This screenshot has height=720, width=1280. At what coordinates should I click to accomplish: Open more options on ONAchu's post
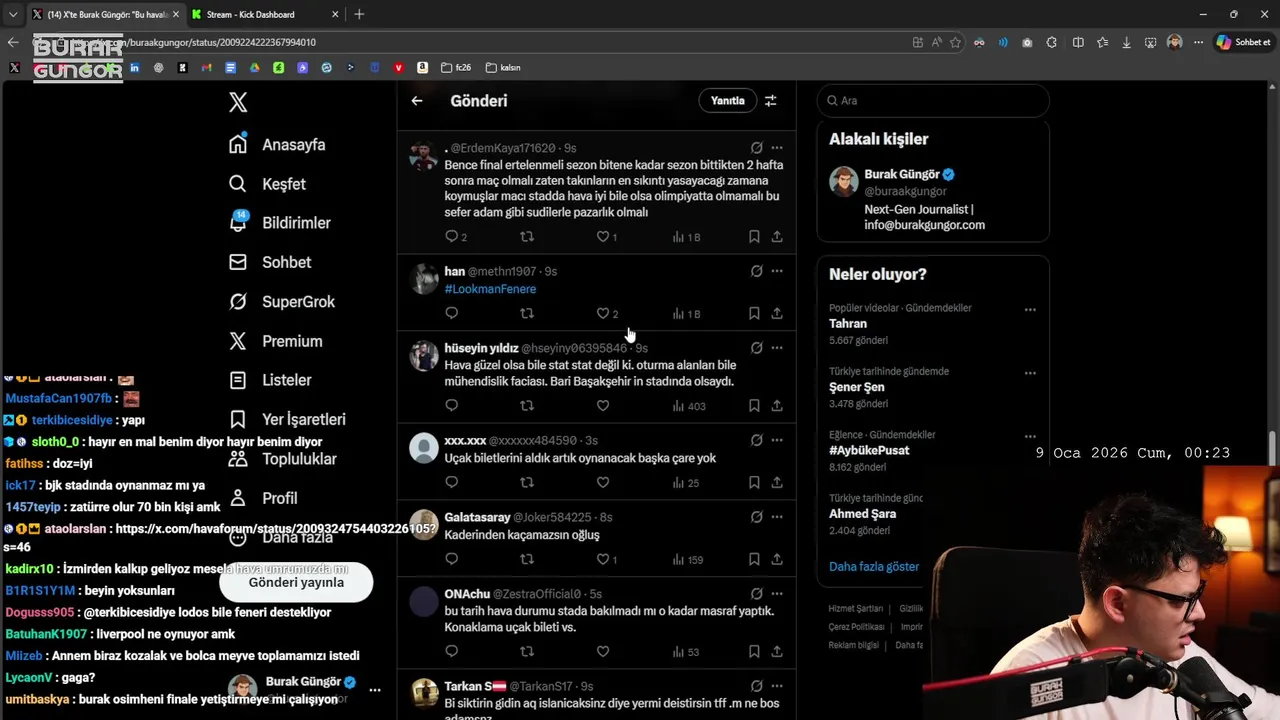click(777, 594)
